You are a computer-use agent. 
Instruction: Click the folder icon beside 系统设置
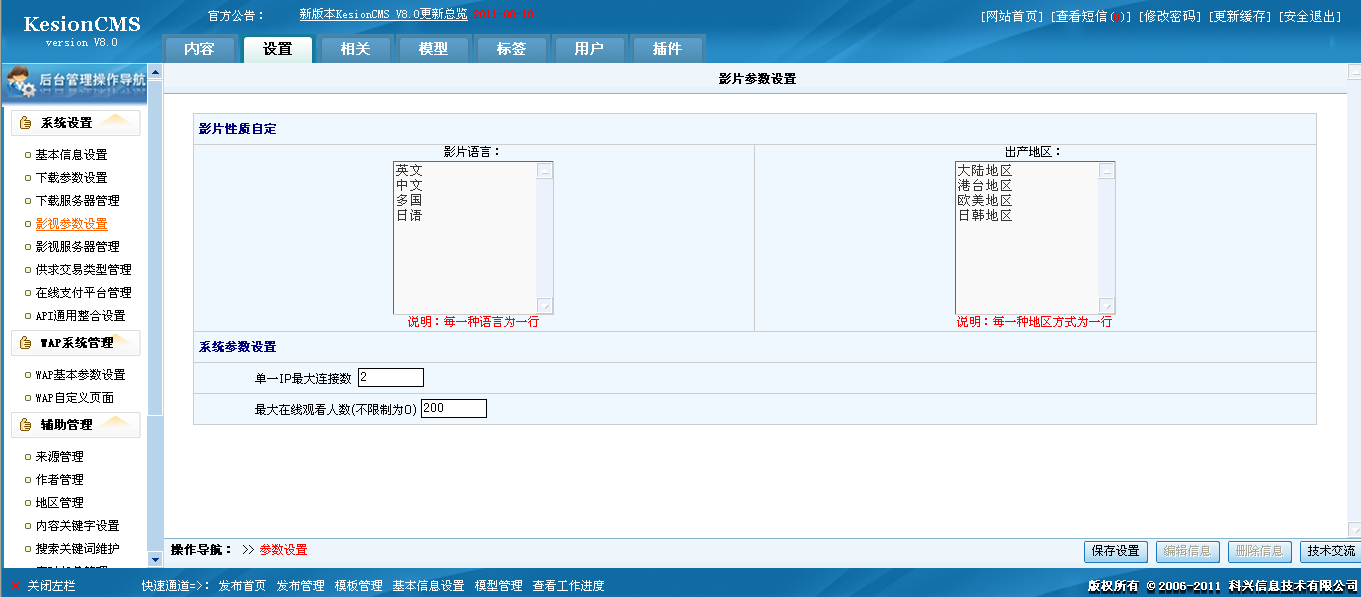[27, 122]
